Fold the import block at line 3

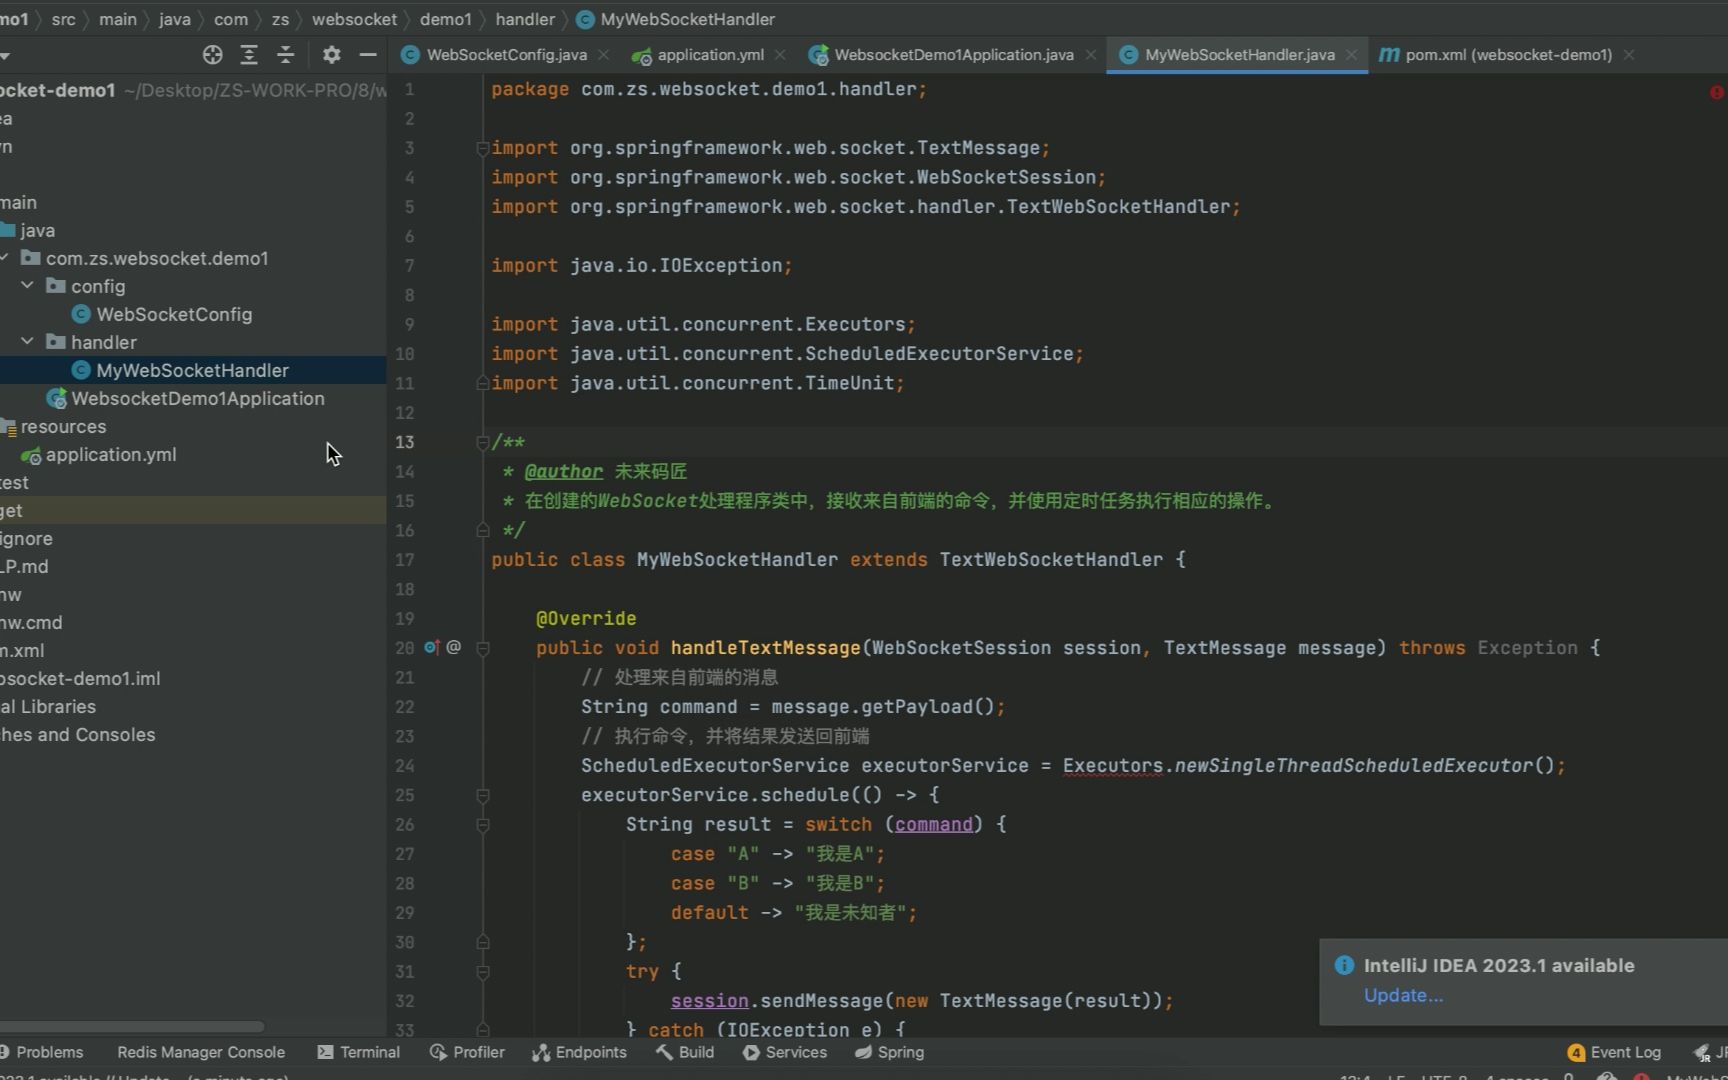(483, 148)
